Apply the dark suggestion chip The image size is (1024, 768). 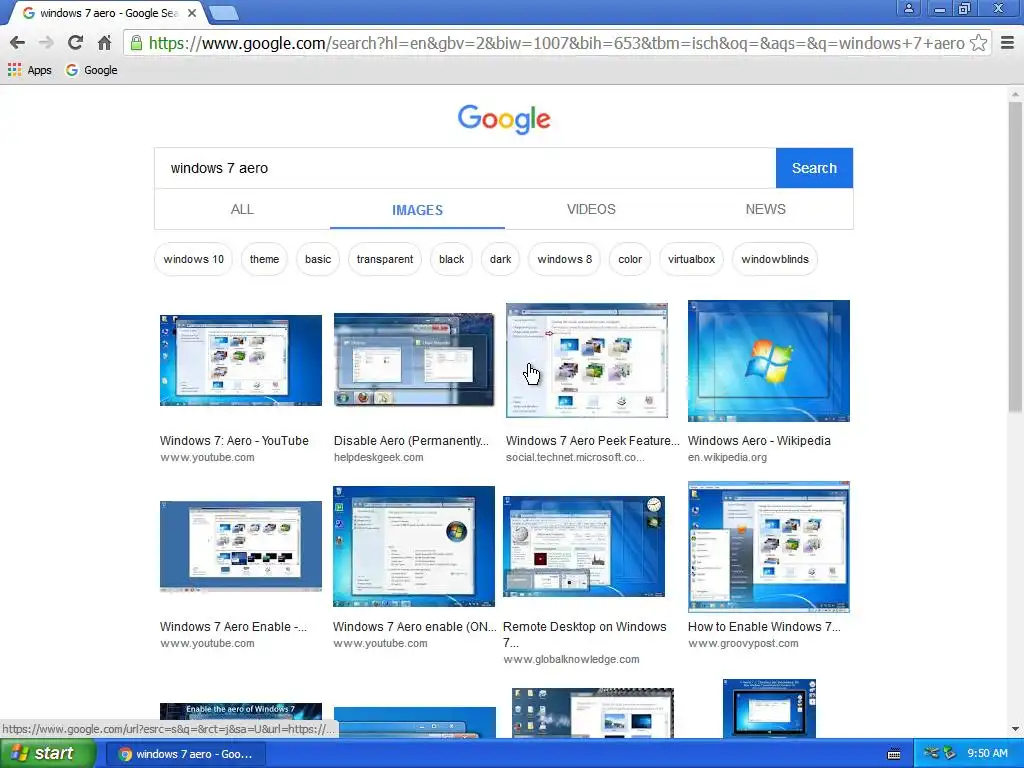(x=500, y=259)
